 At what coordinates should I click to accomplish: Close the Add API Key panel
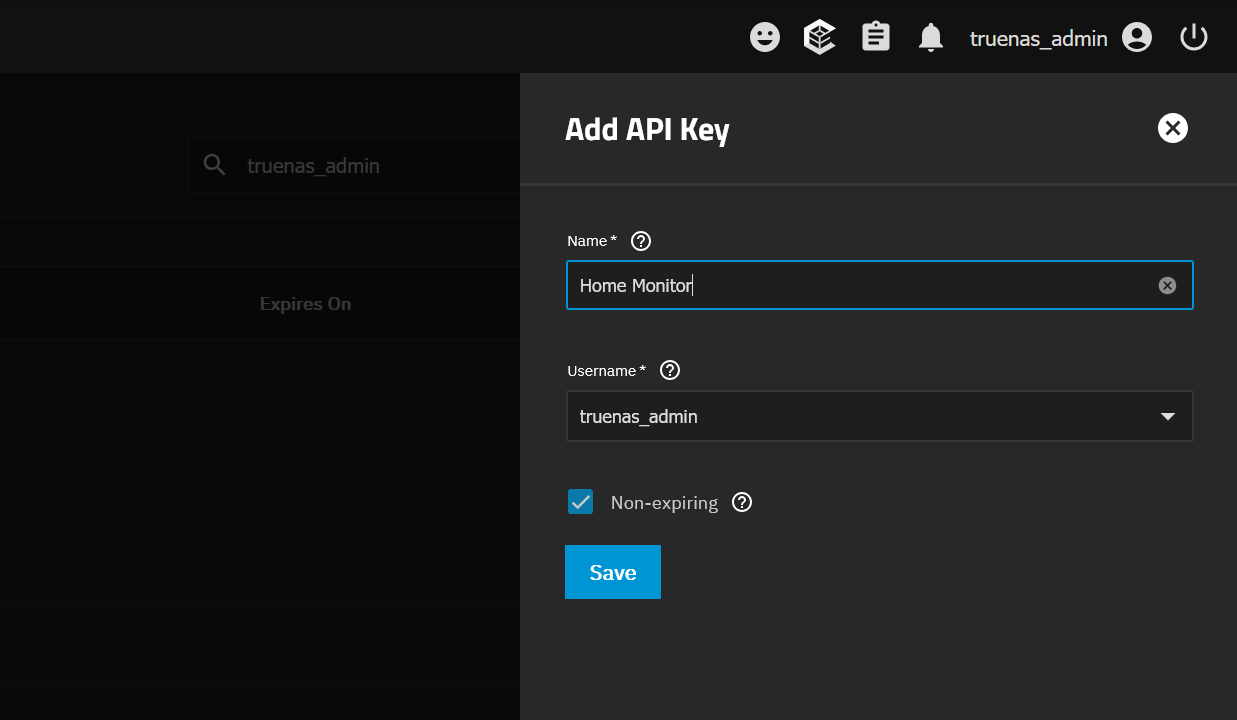[x=1173, y=128]
